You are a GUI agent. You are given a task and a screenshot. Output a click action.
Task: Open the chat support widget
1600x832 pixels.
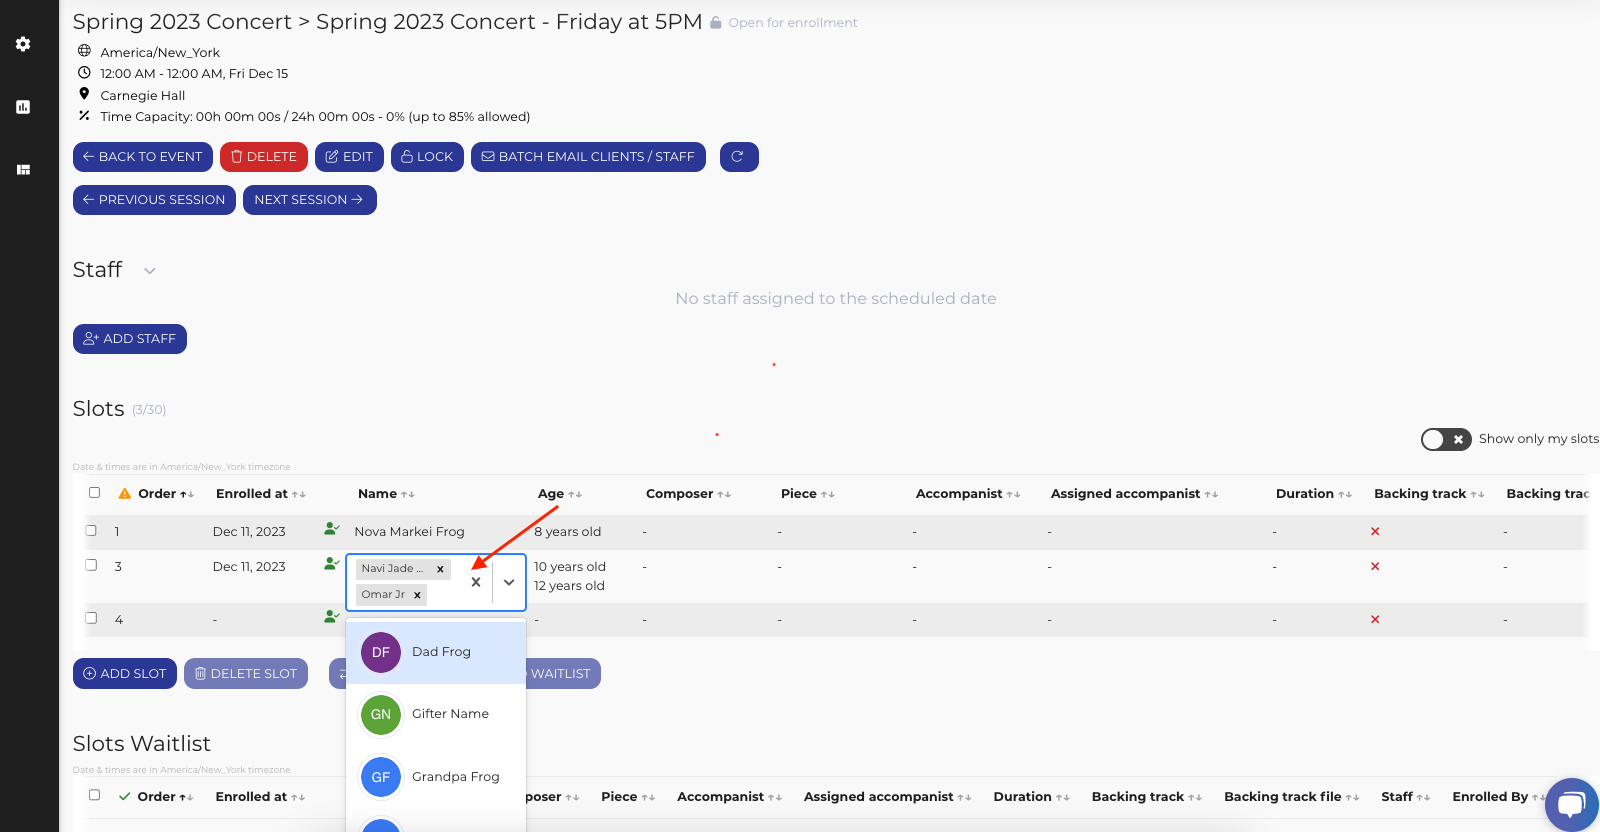coord(1571,804)
